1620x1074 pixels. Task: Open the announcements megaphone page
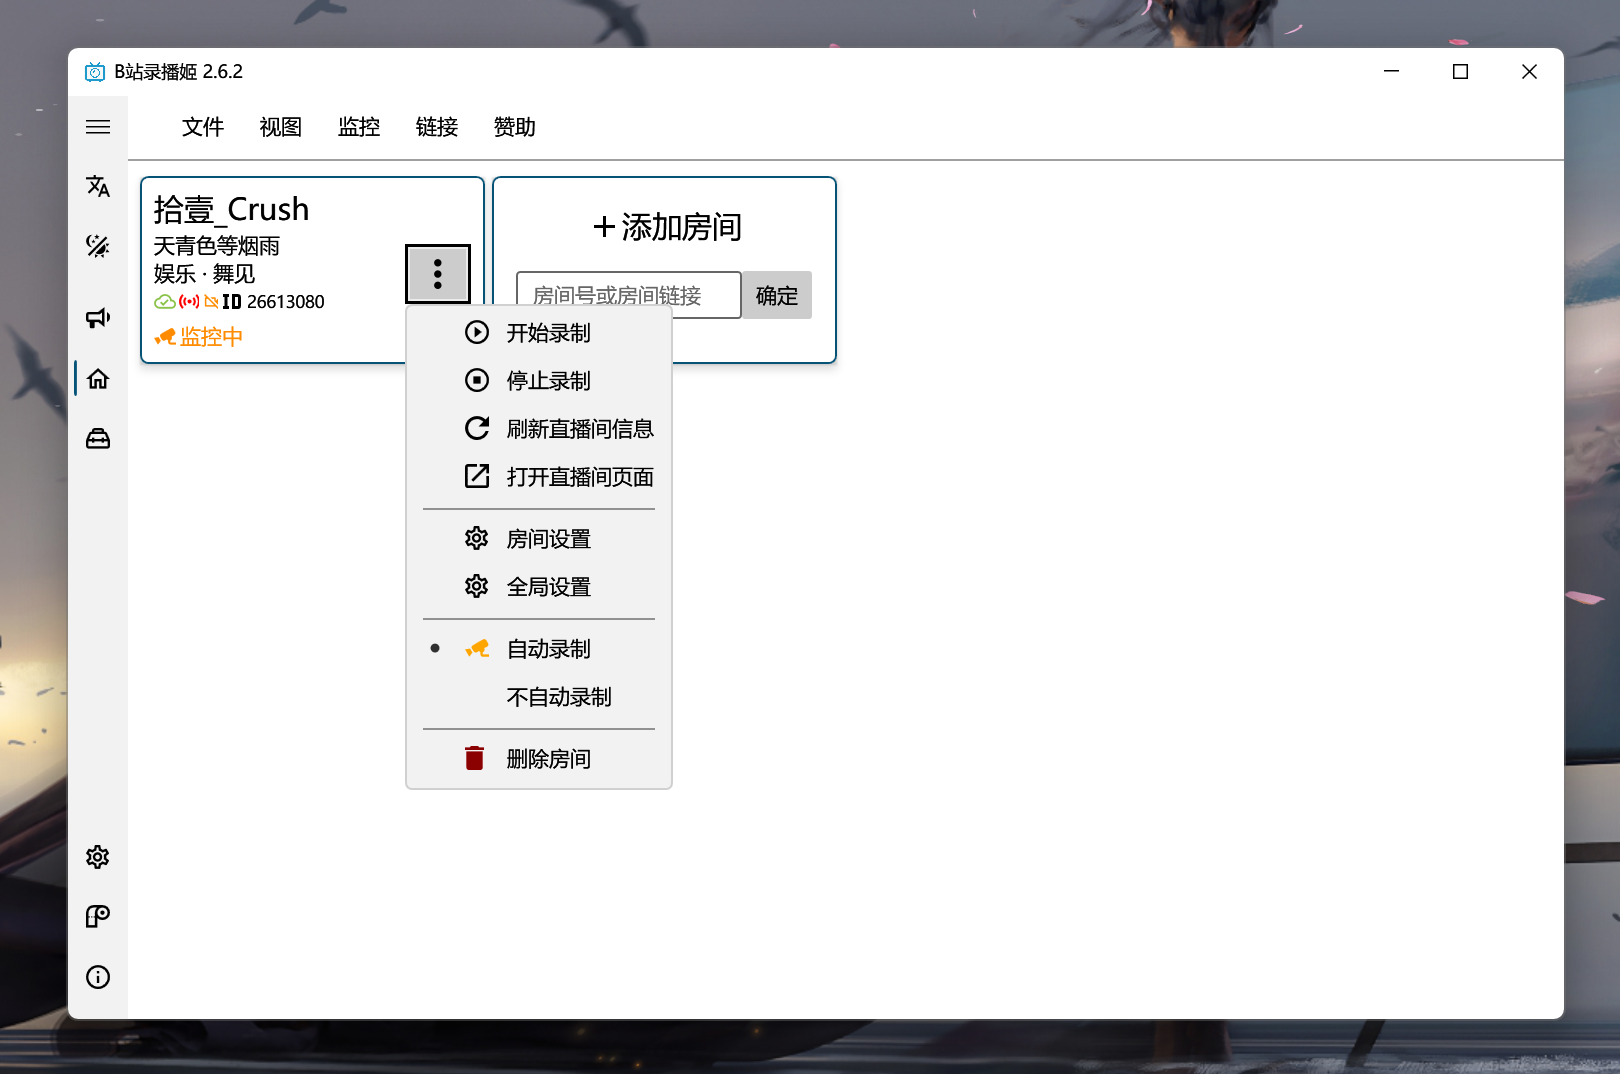[98, 318]
